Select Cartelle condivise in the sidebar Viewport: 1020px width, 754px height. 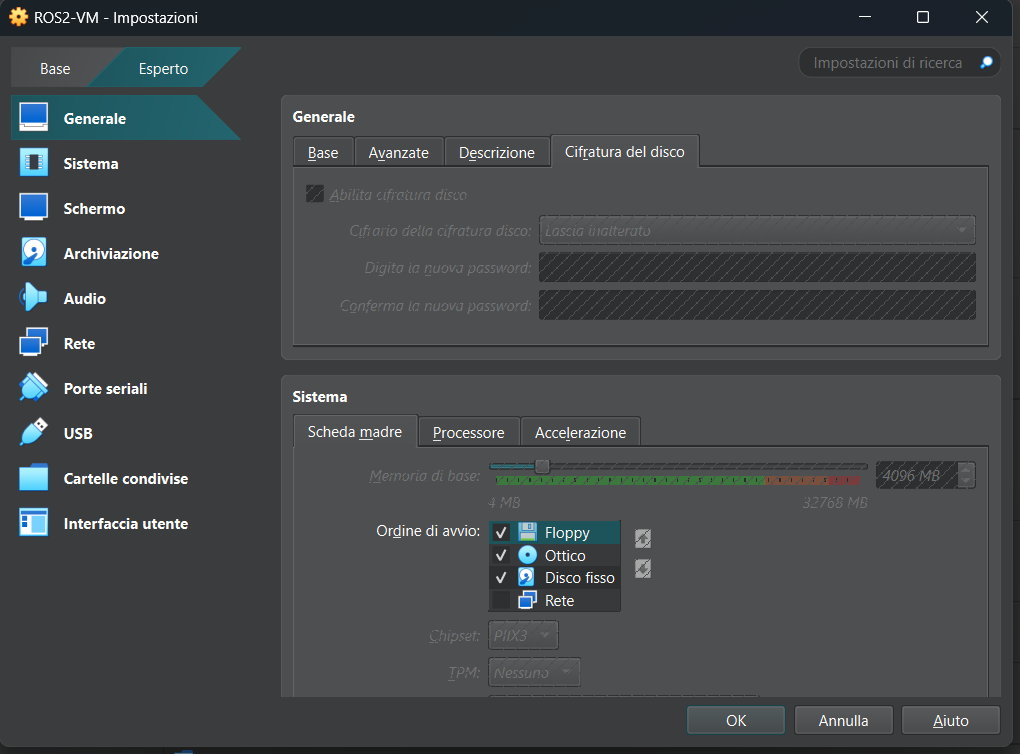(126, 478)
